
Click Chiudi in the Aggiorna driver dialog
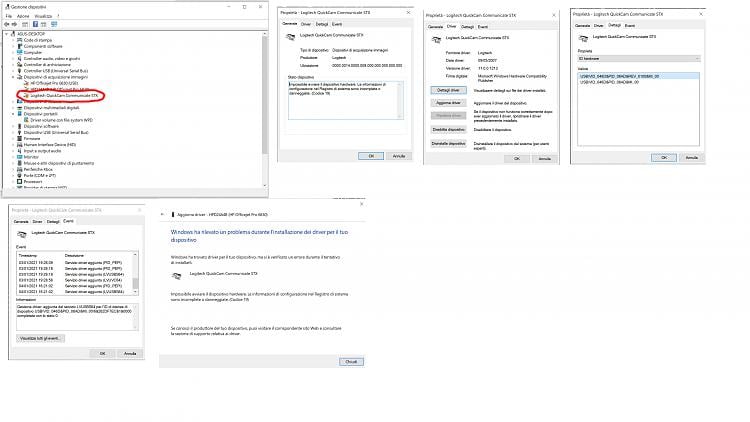coord(351,361)
